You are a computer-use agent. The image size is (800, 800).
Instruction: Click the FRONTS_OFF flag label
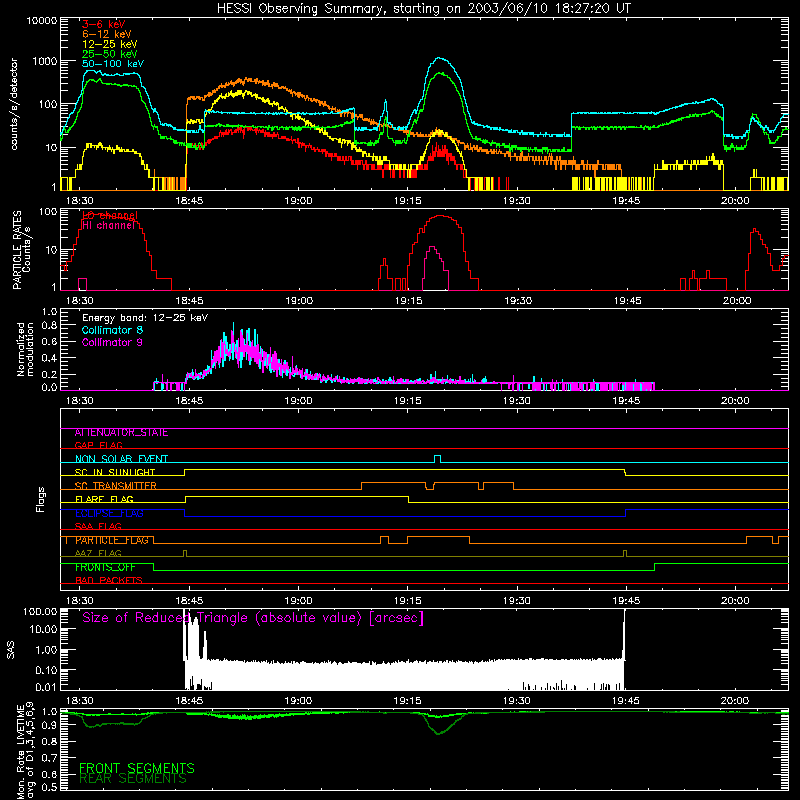pyautogui.click(x=105, y=567)
